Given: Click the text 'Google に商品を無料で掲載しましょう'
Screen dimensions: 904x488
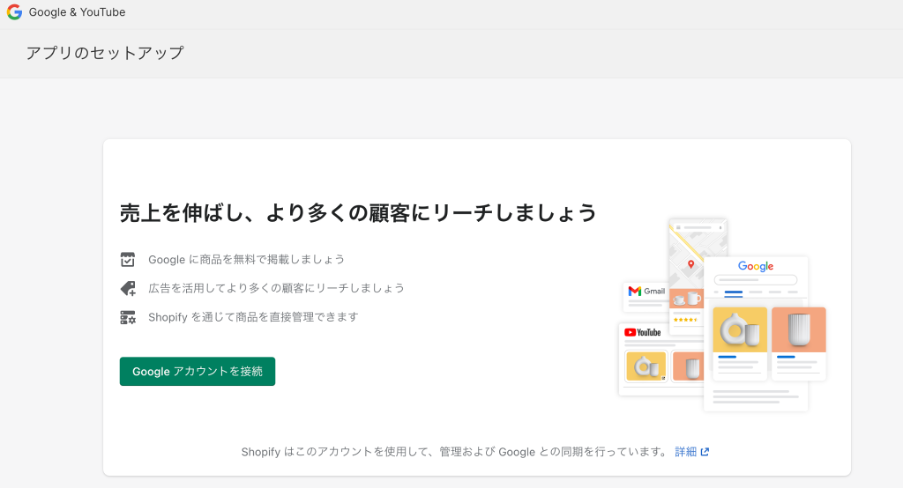Looking at the screenshot, I should tap(246, 260).
